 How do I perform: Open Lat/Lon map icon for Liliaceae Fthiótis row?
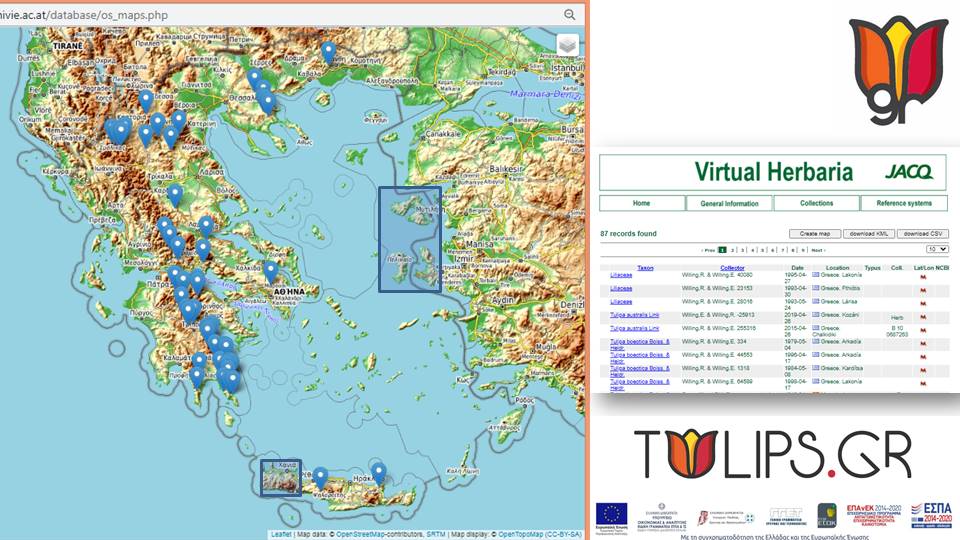(x=923, y=290)
